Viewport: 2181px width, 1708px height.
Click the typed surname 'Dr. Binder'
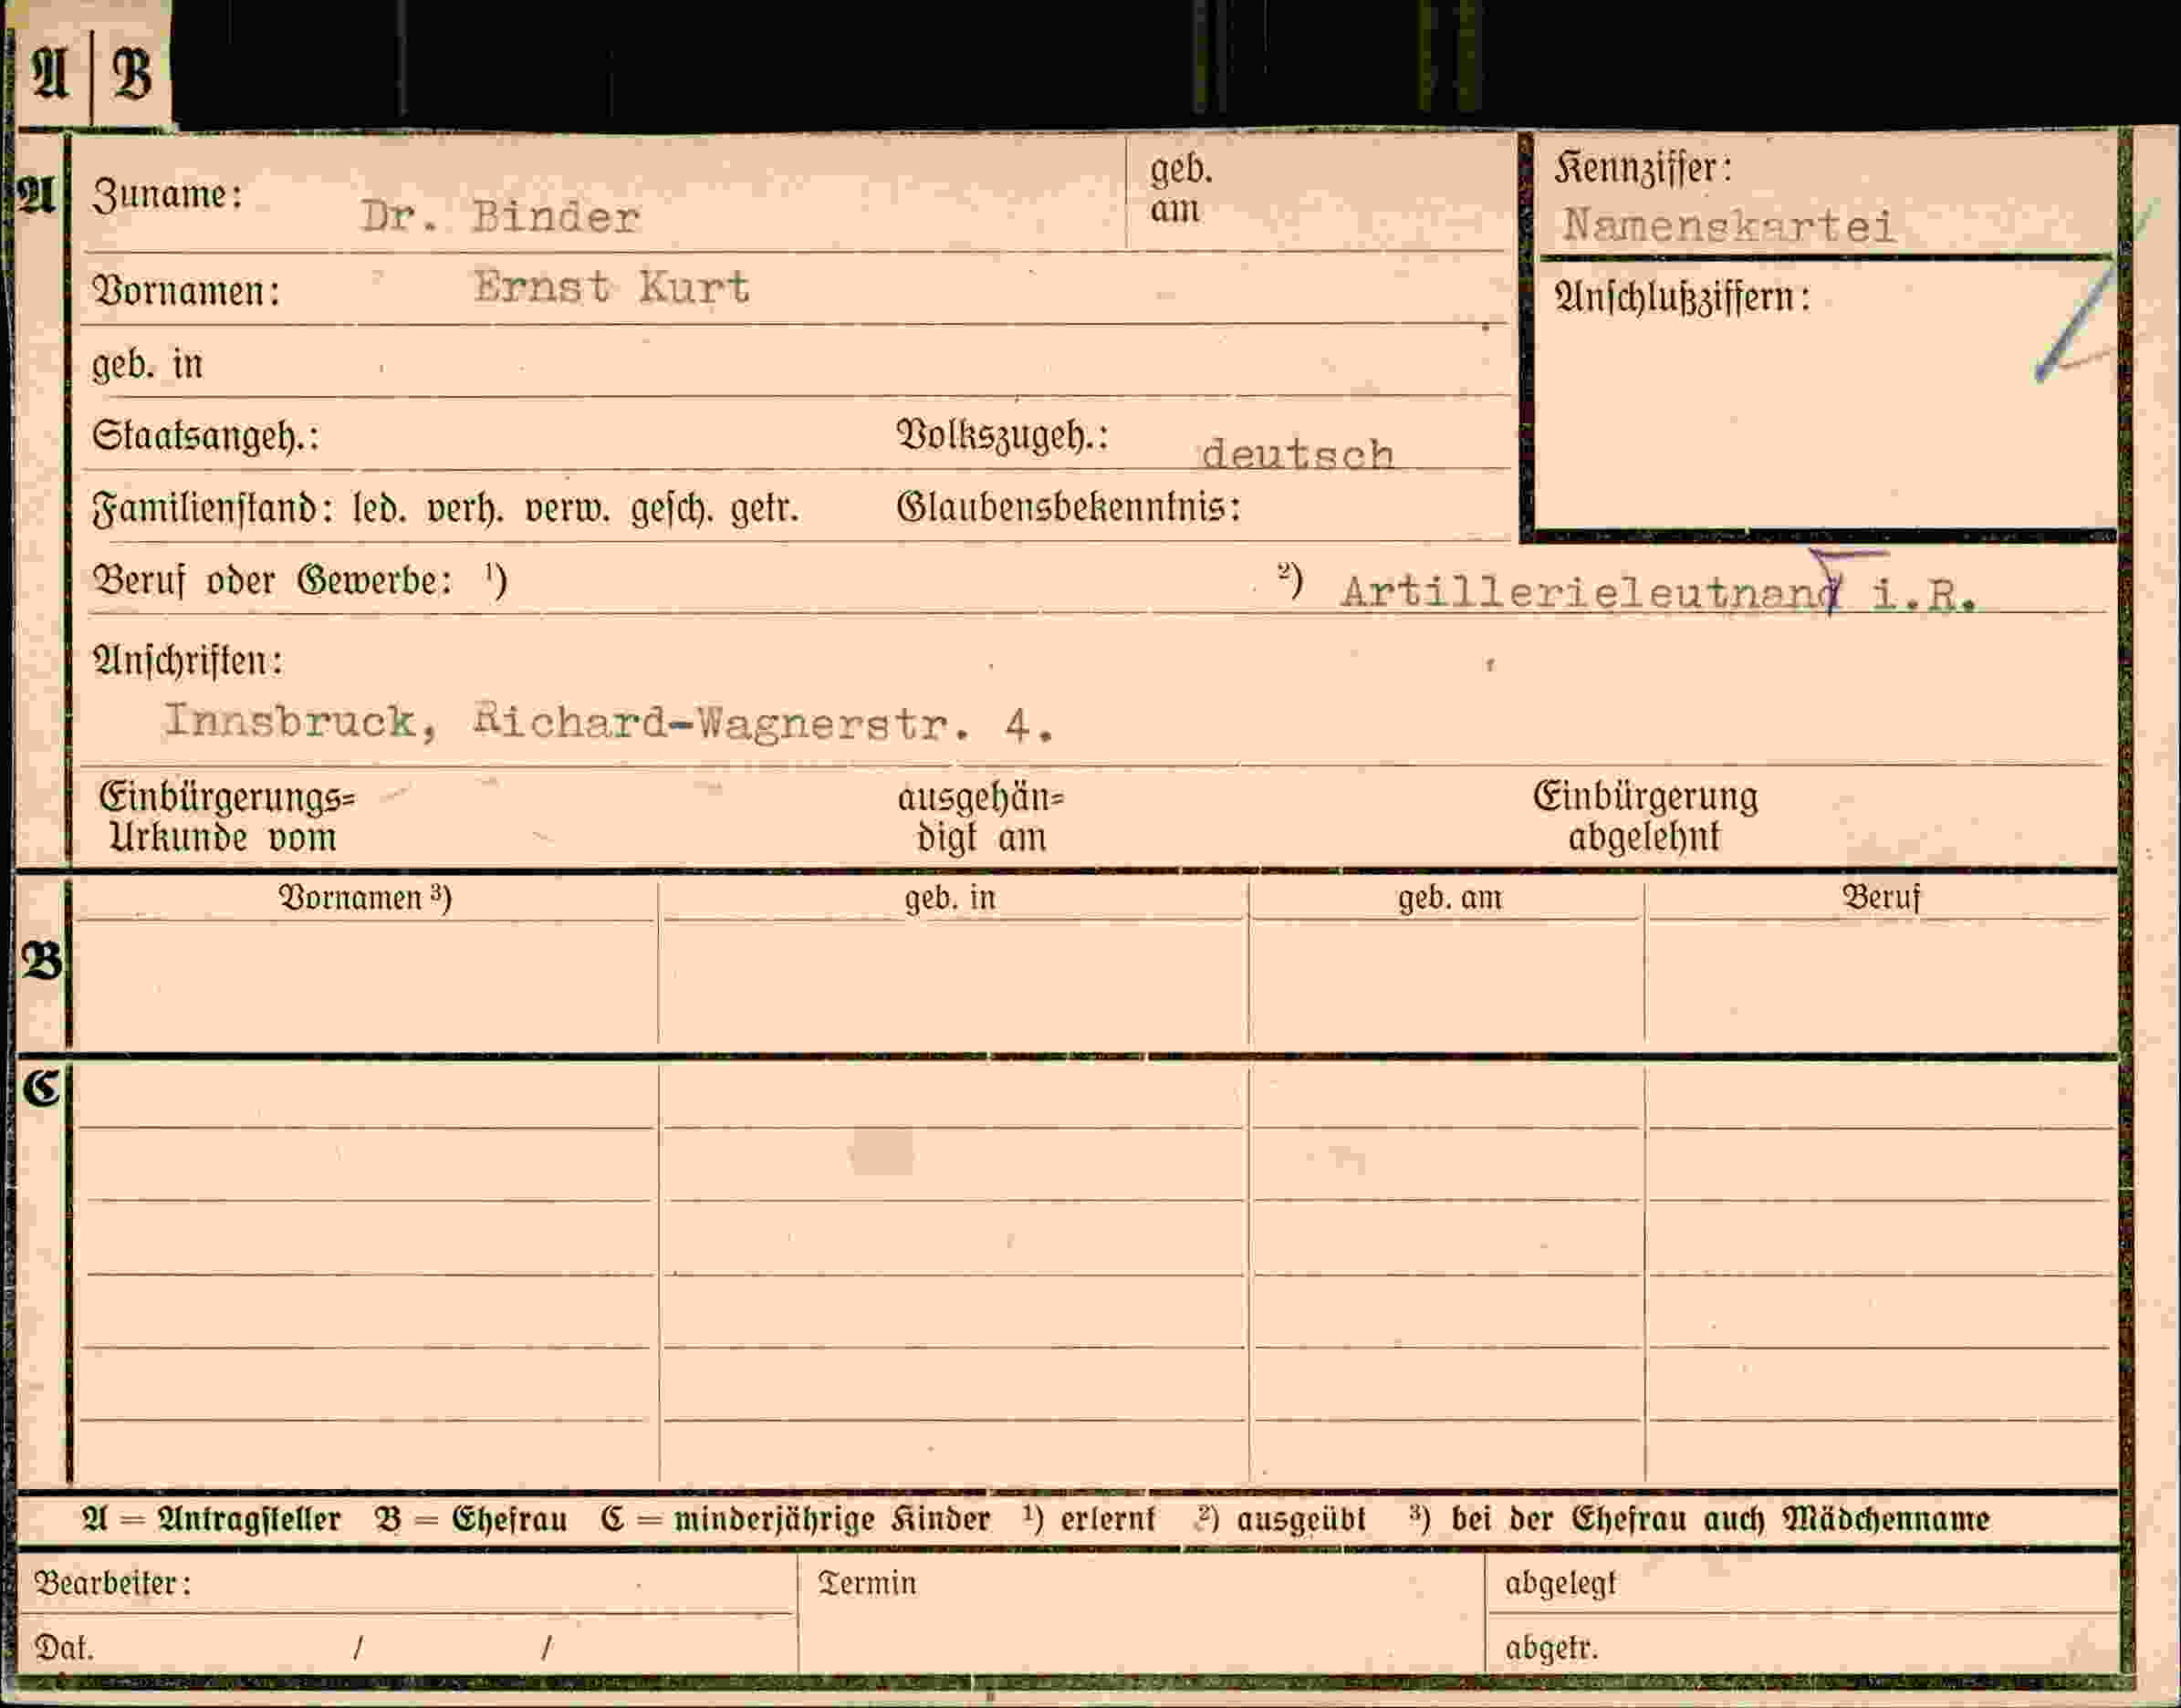pyautogui.click(x=500, y=217)
